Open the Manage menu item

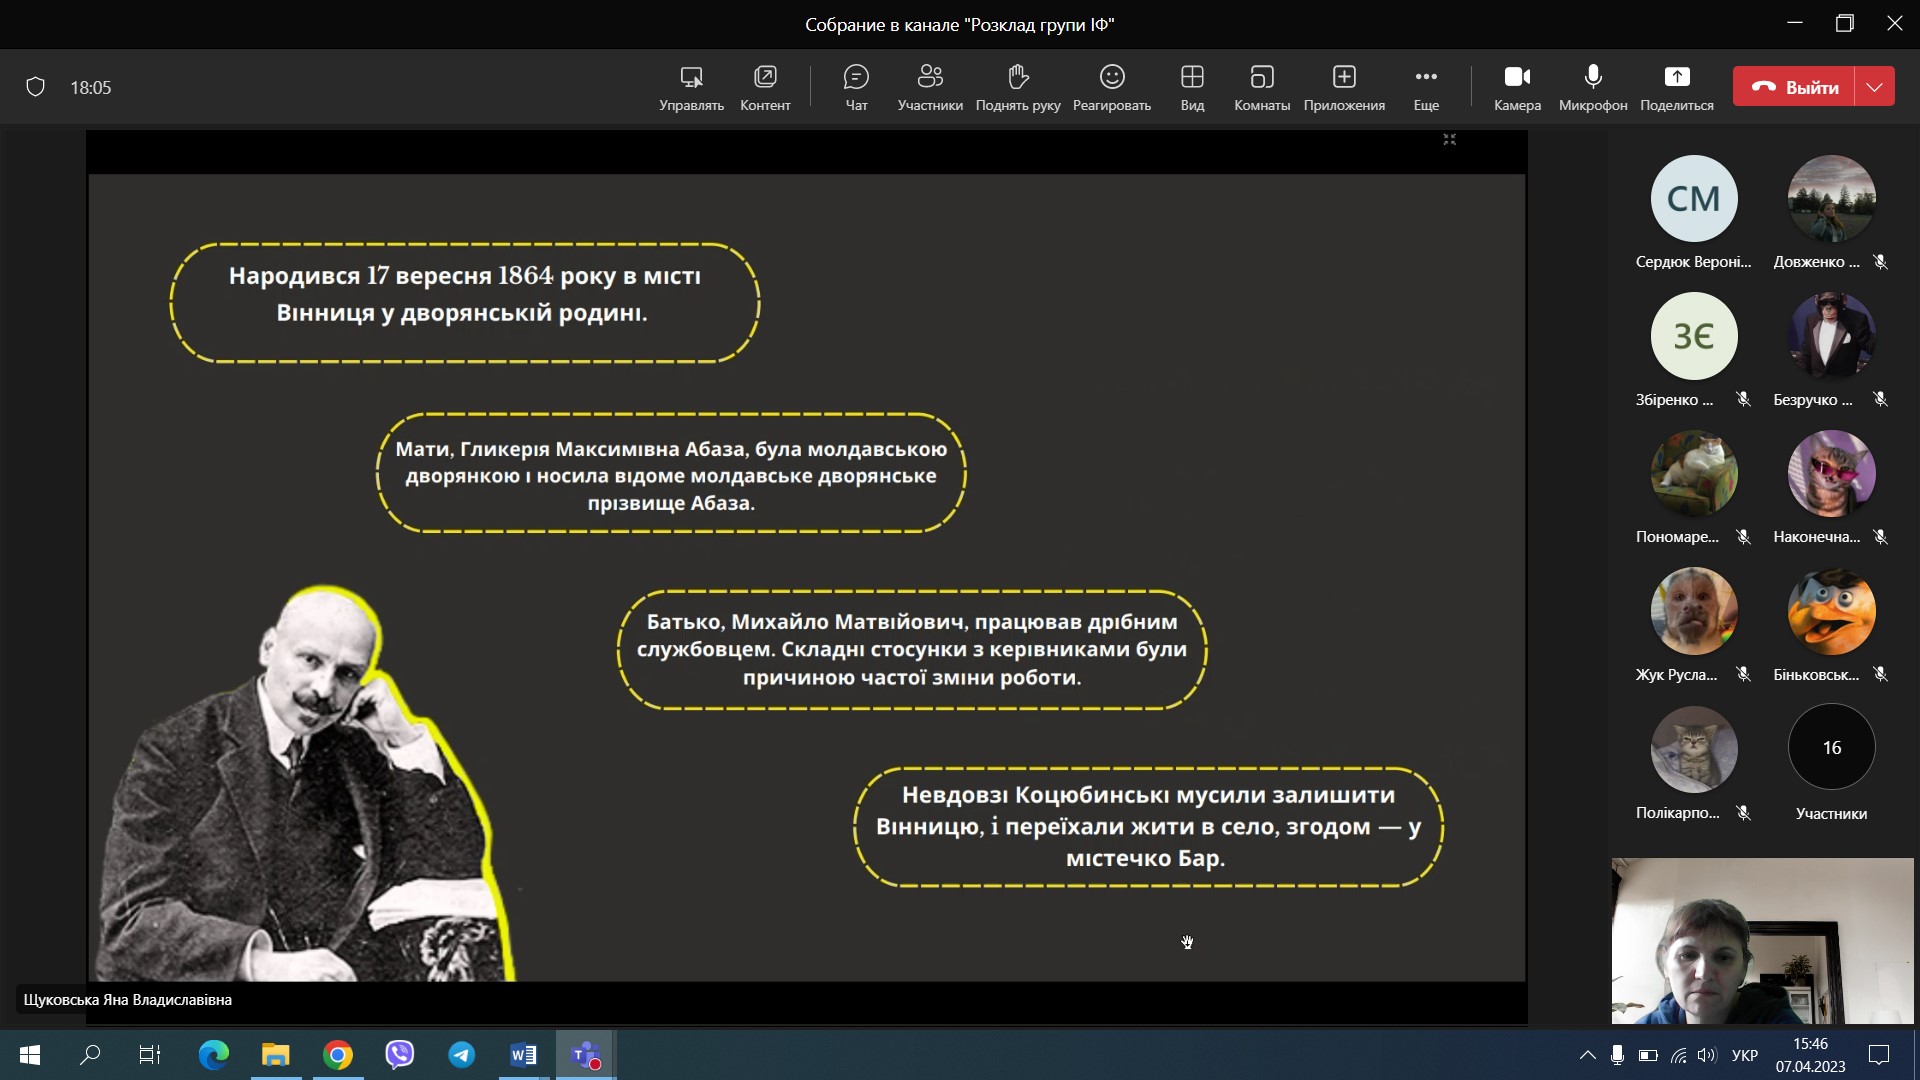click(691, 87)
